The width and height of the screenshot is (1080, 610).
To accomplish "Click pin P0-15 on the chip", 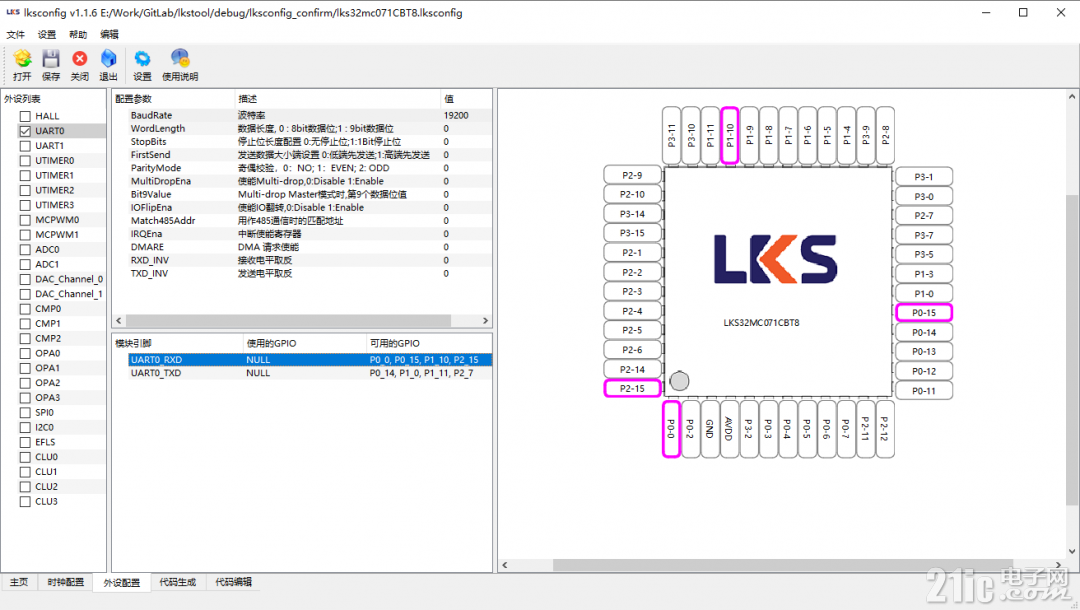I will click(924, 313).
